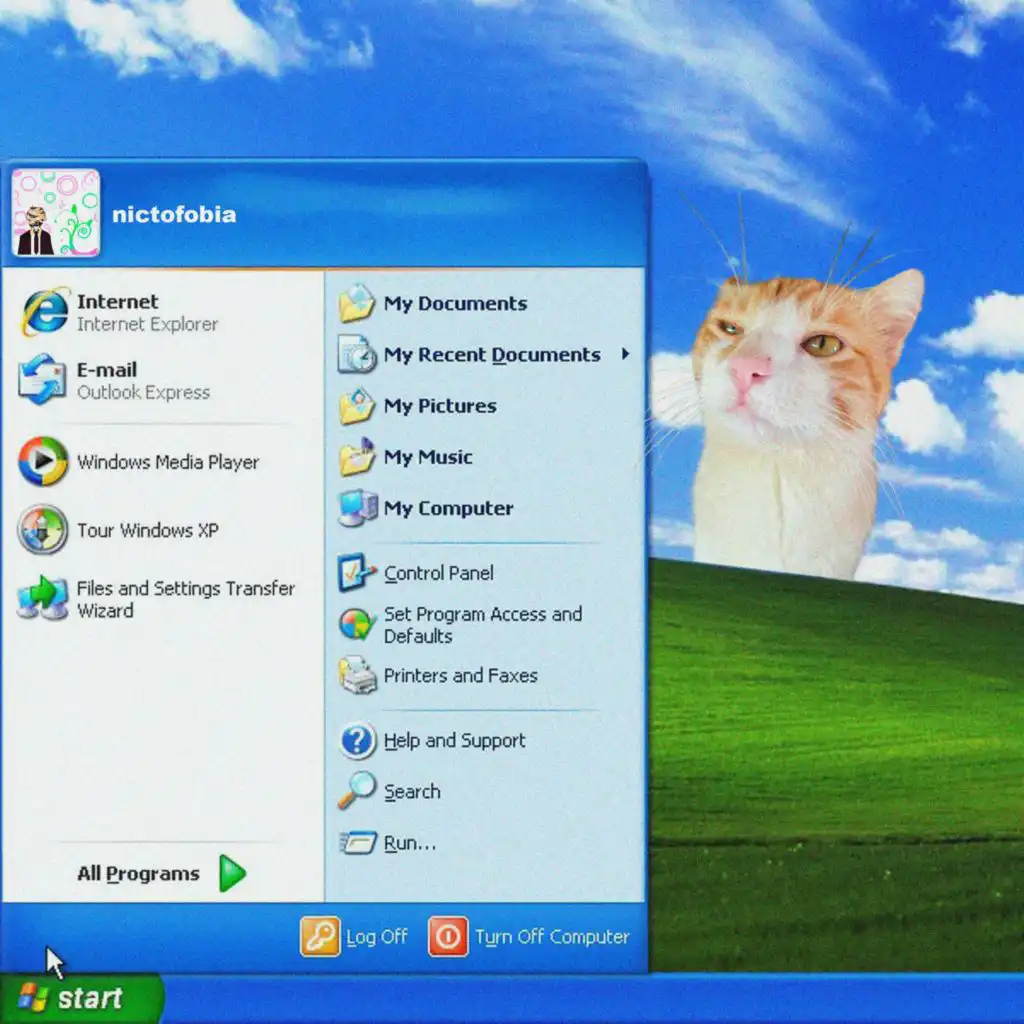Click the Help and Support question icon
The image size is (1024, 1024).
click(358, 741)
